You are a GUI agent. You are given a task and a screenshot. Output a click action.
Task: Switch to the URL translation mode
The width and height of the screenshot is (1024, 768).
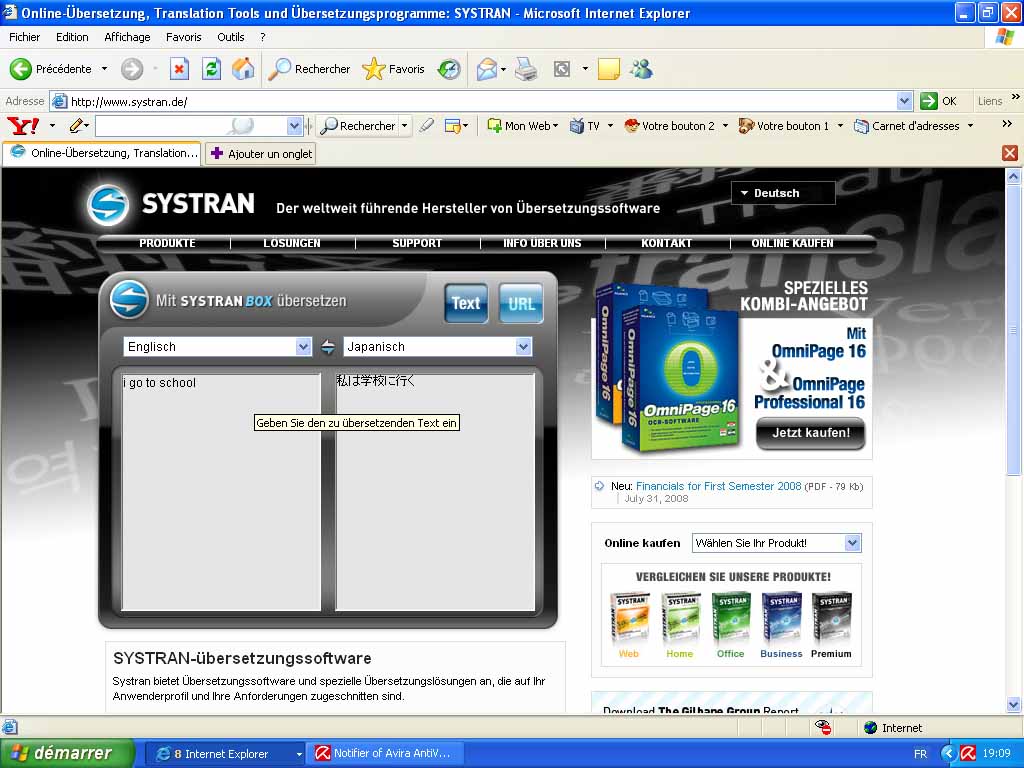(x=521, y=303)
